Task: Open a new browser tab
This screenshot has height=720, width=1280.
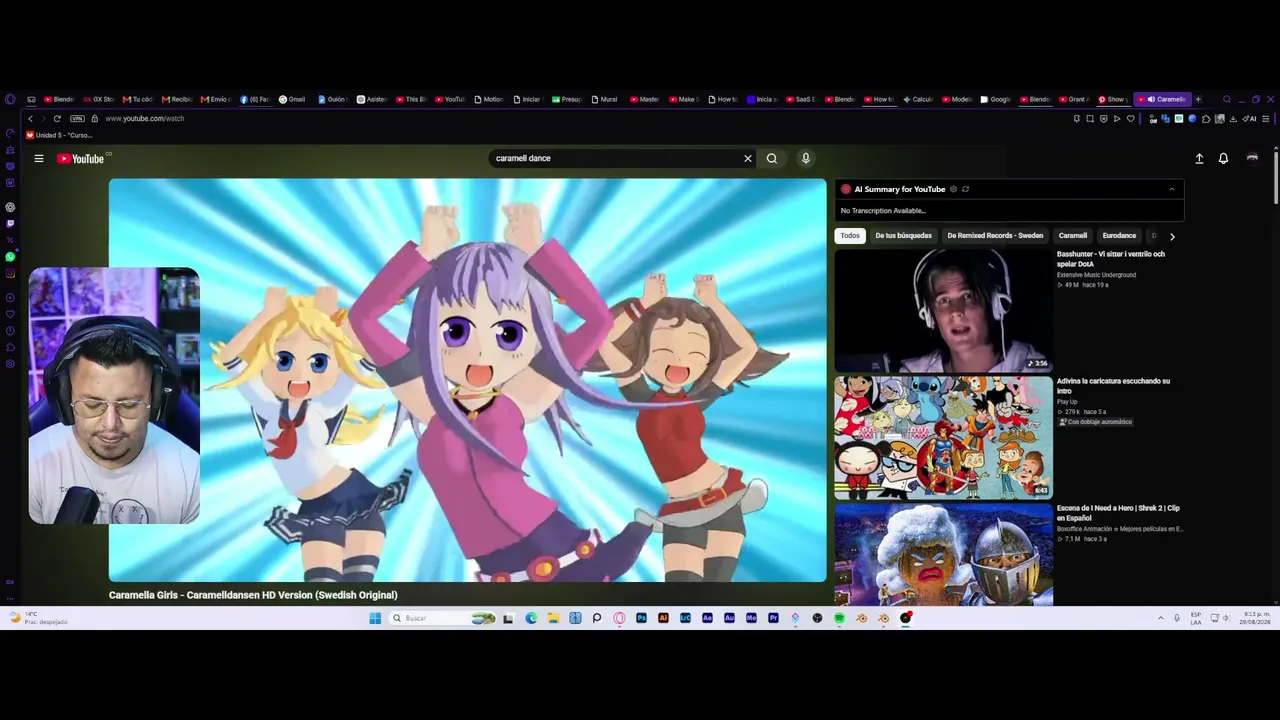Action: (x=1198, y=99)
